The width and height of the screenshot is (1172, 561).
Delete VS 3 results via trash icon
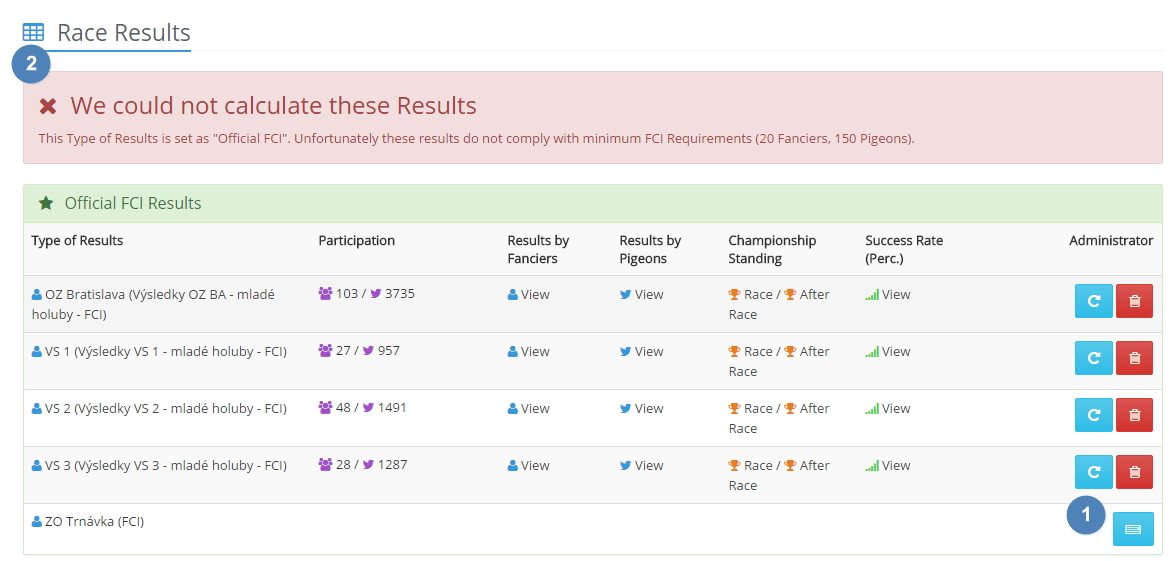tap(1134, 472)
